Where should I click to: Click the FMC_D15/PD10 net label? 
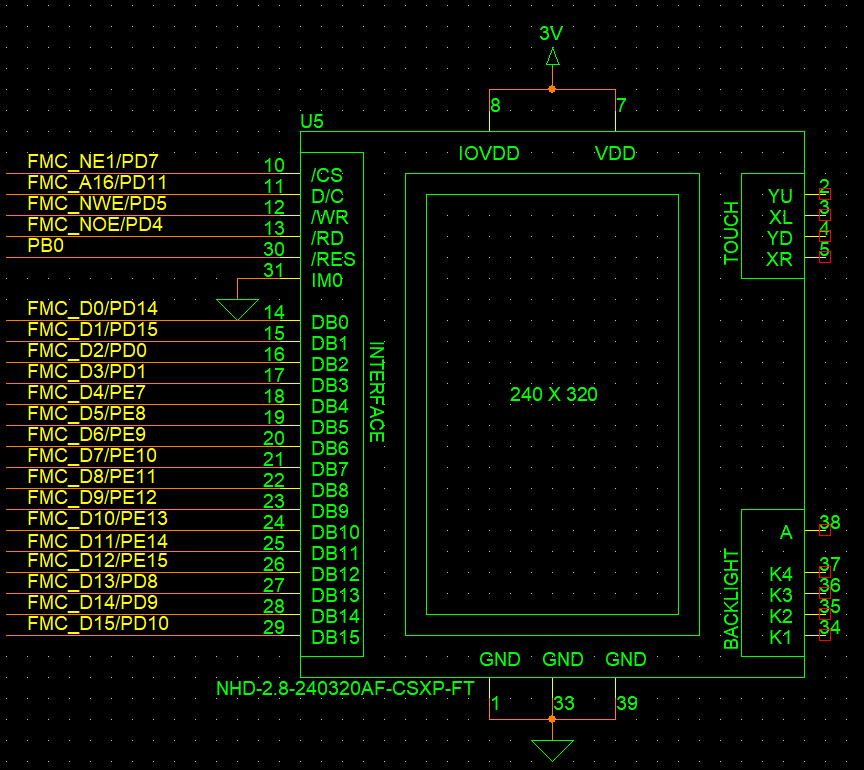coord(98,623)
